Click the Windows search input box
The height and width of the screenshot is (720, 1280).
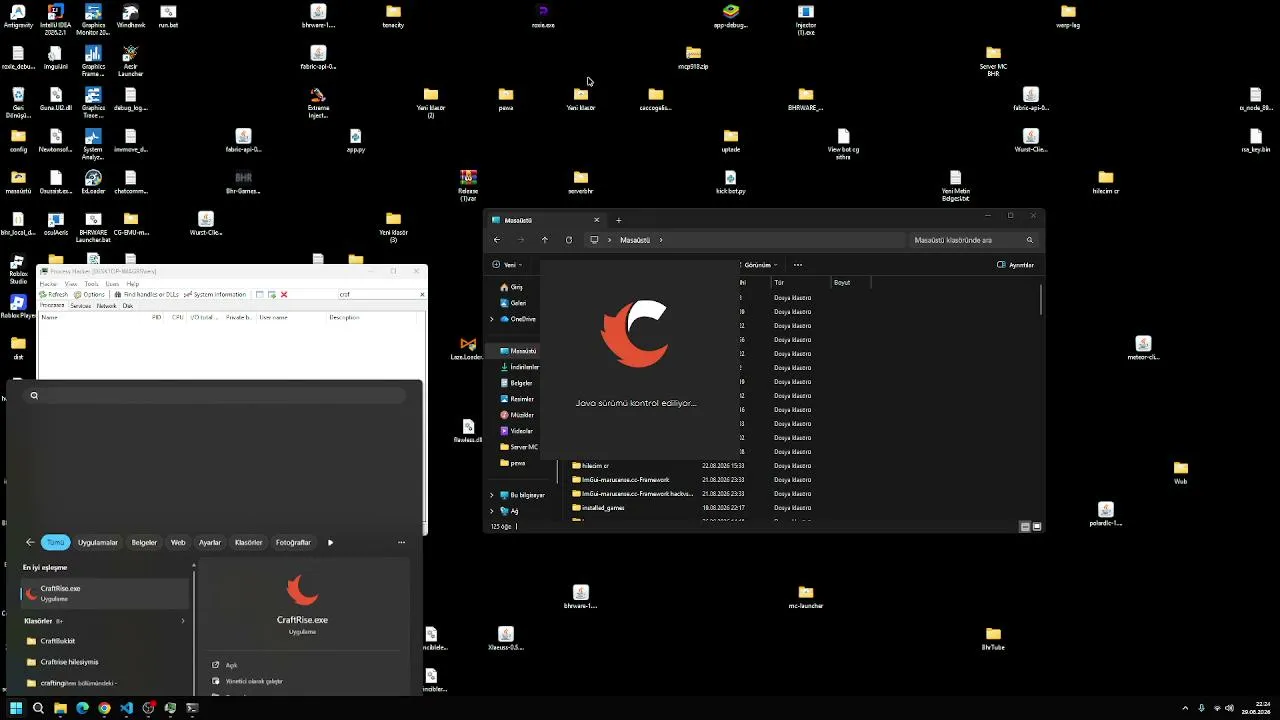pyautogui.click(x=216, y=395)
